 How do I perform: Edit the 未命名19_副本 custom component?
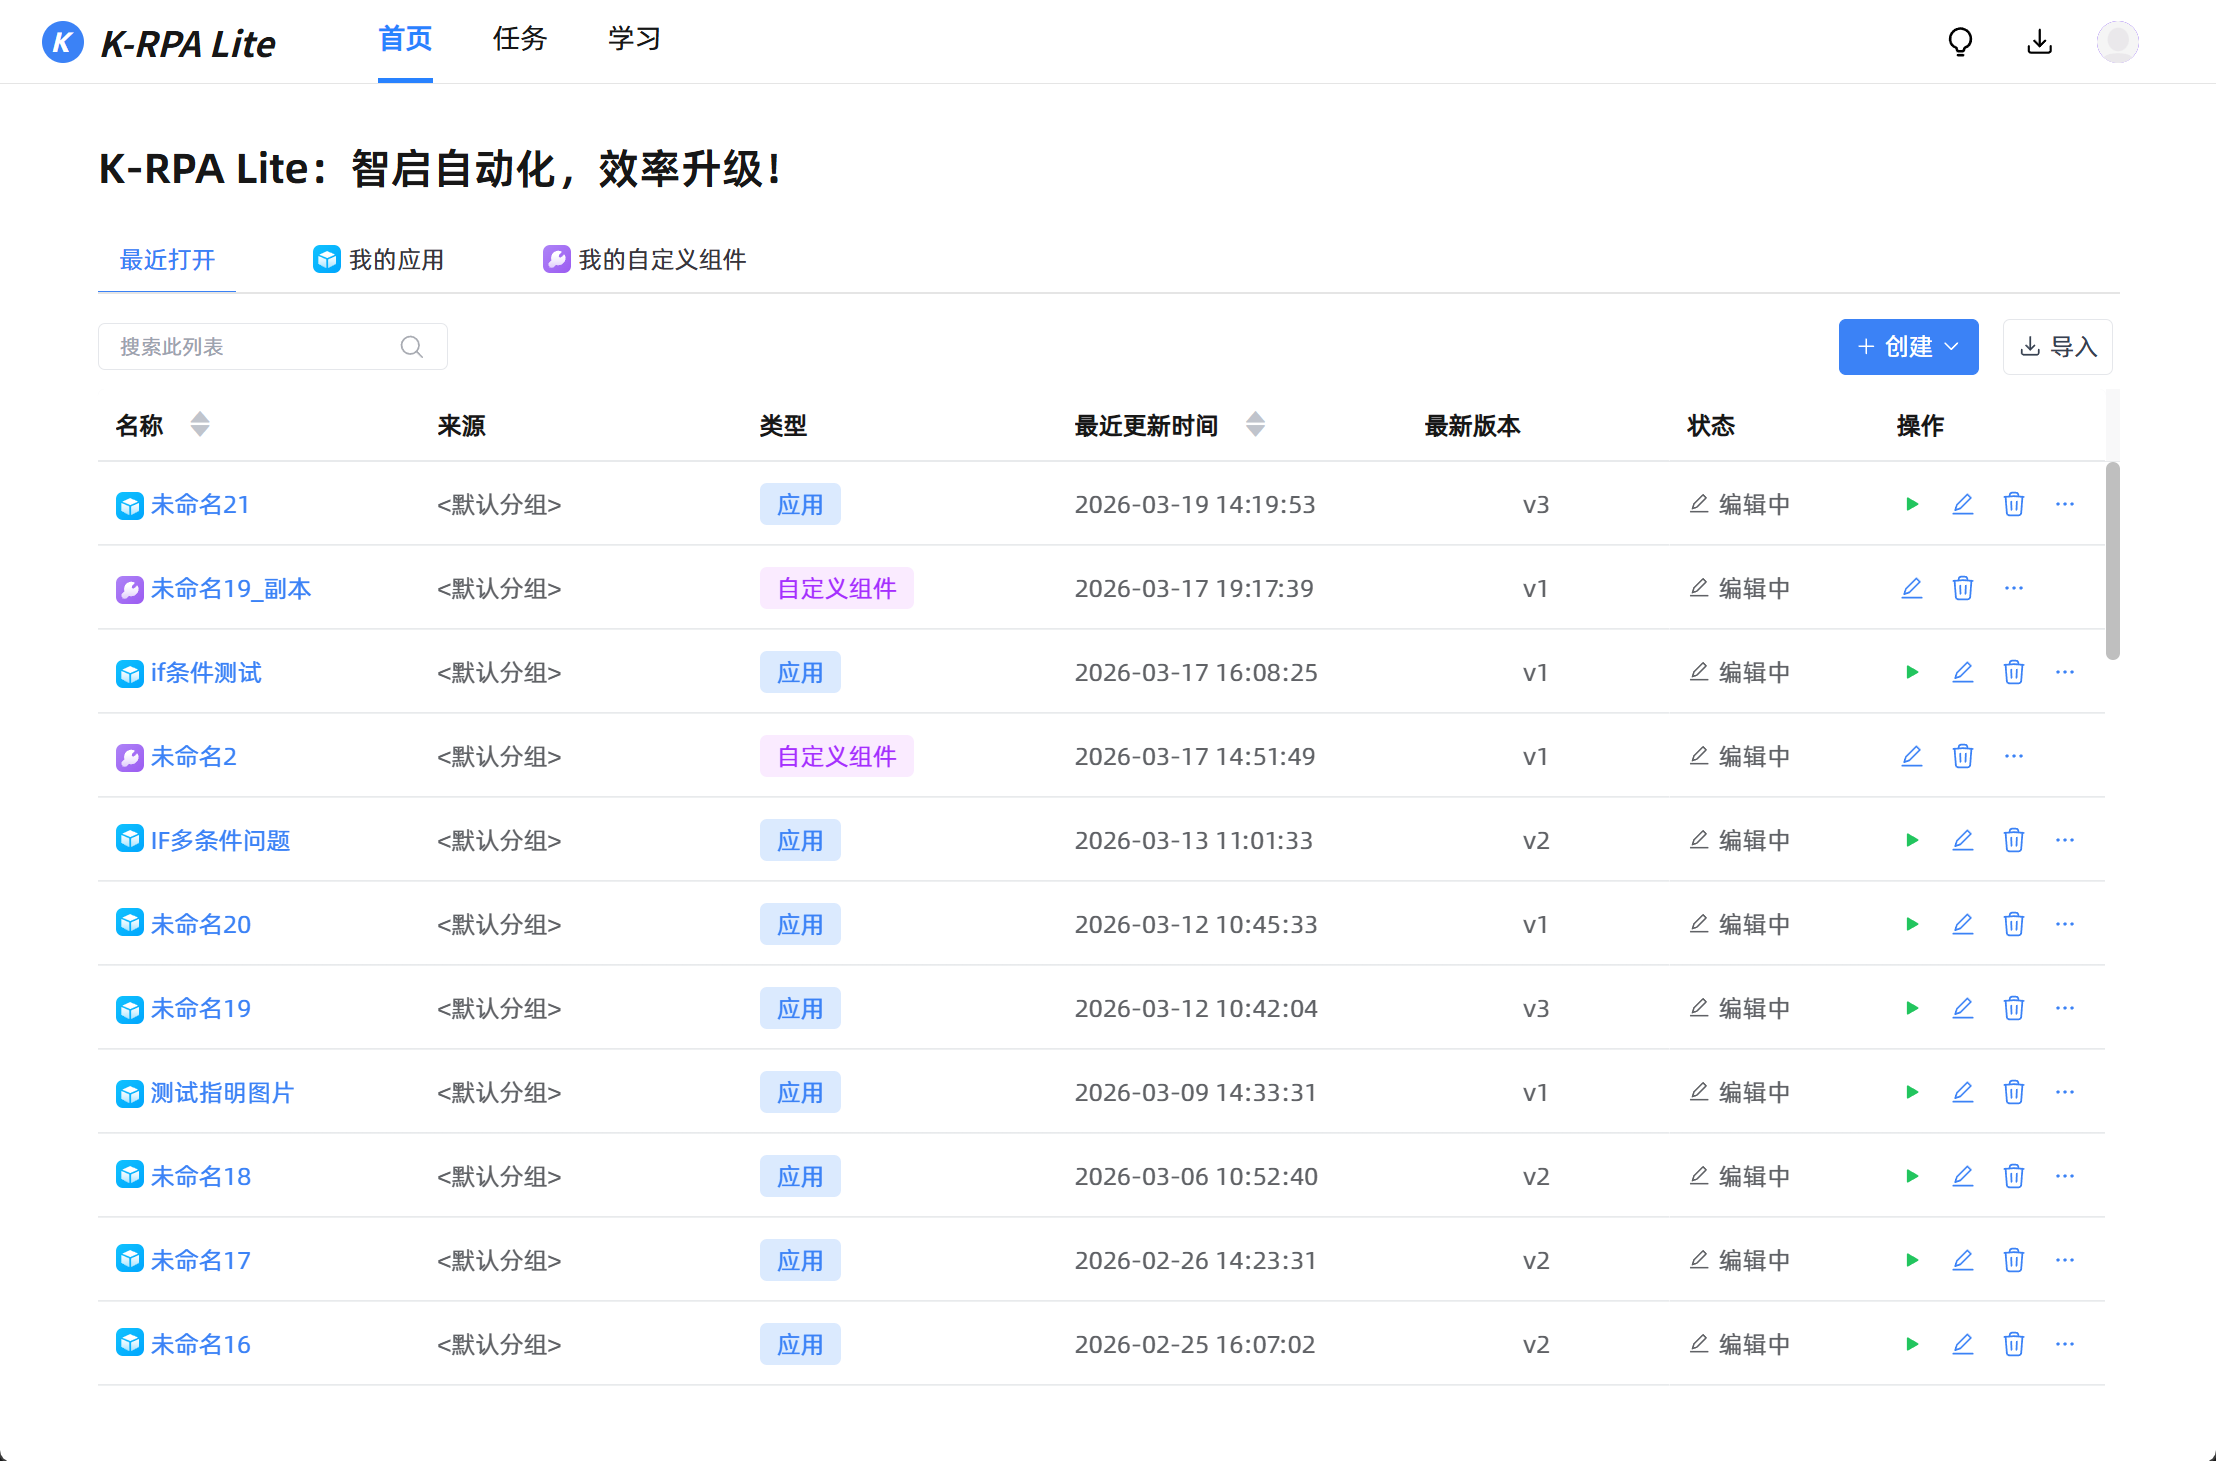[x=1912, y=588]
